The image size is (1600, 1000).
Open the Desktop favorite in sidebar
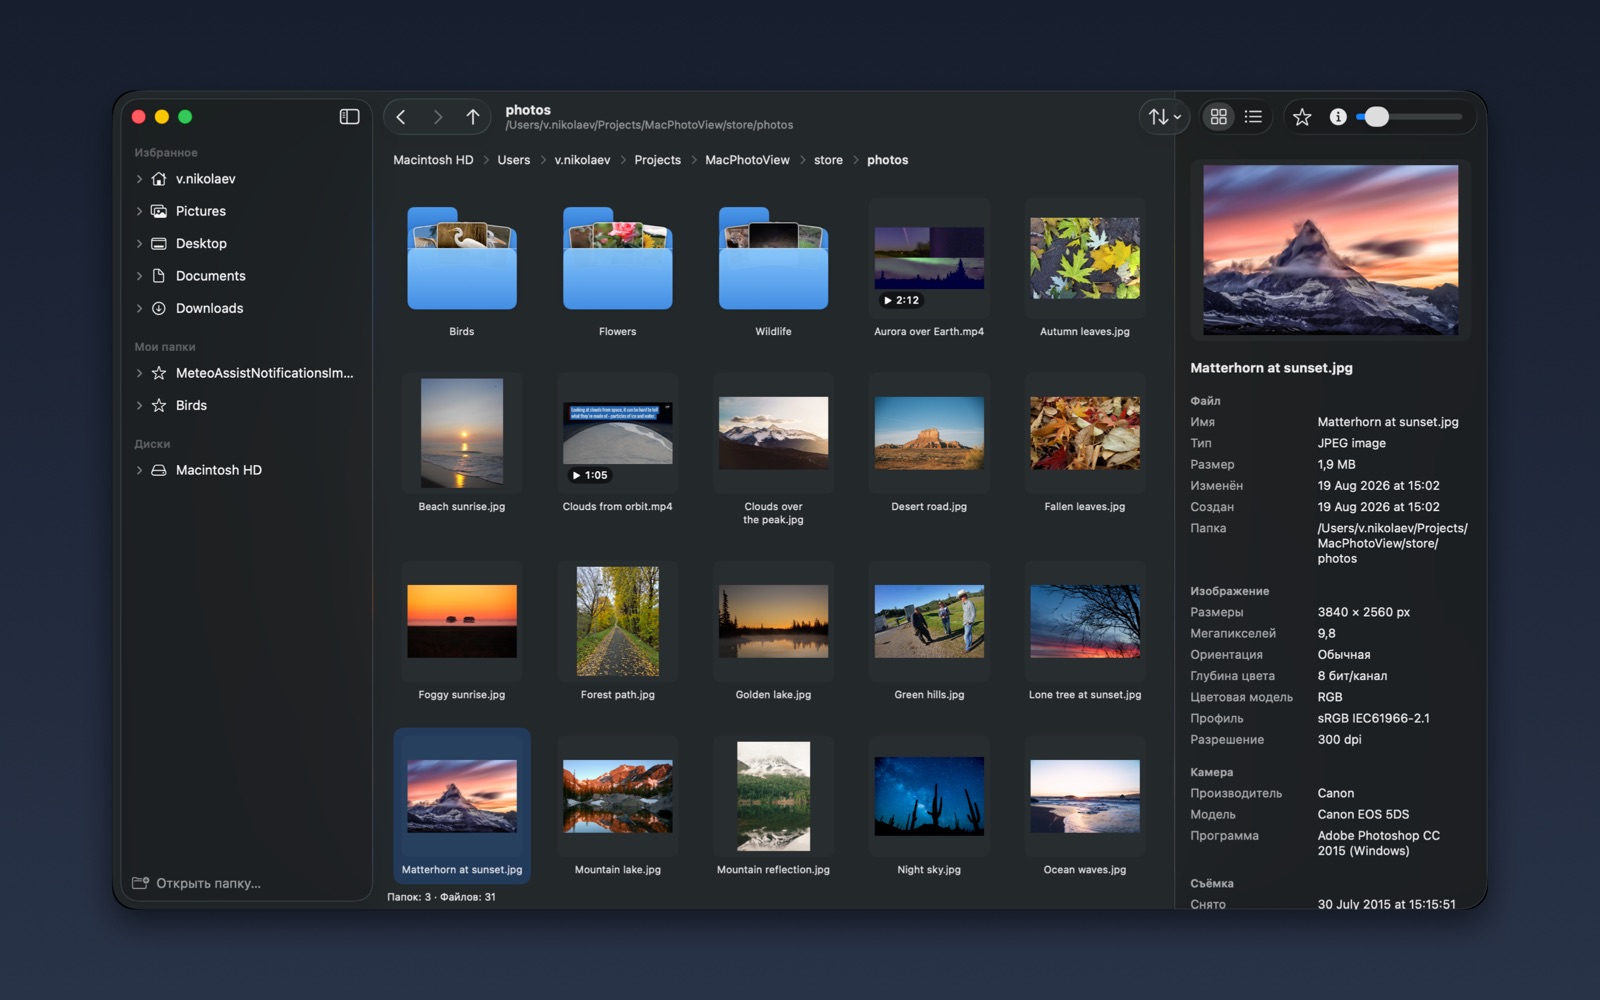pyautogui.click(x=201, y=244)
